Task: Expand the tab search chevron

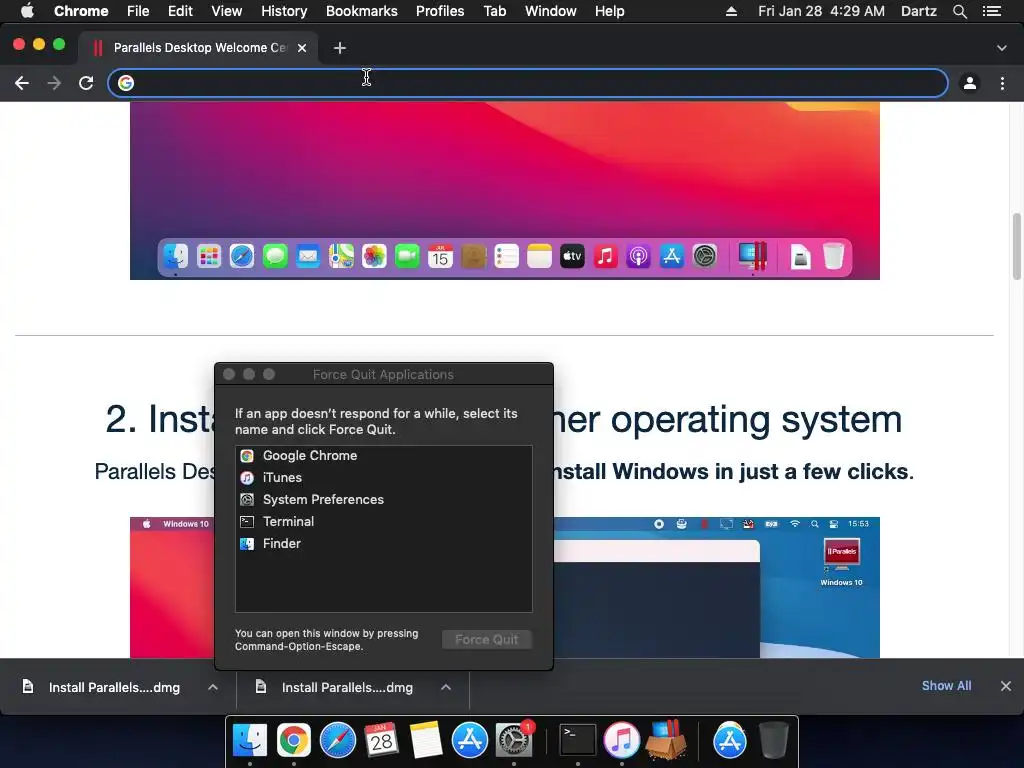Action: 1002,48
